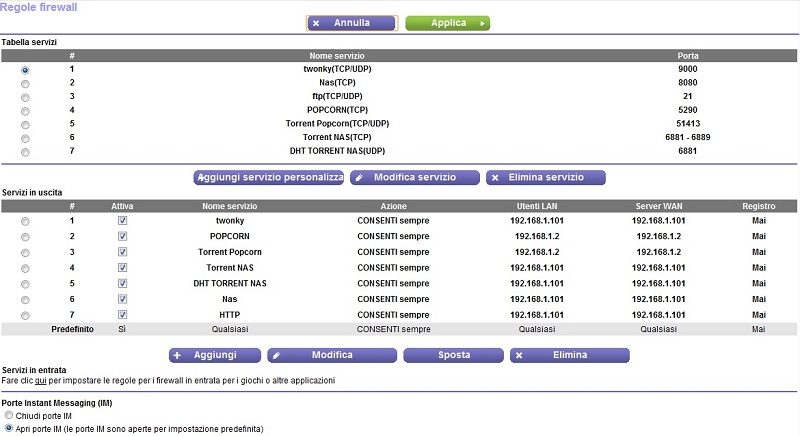
Task: Click the Elimina button for outbound rules
Action: [569, 355]
